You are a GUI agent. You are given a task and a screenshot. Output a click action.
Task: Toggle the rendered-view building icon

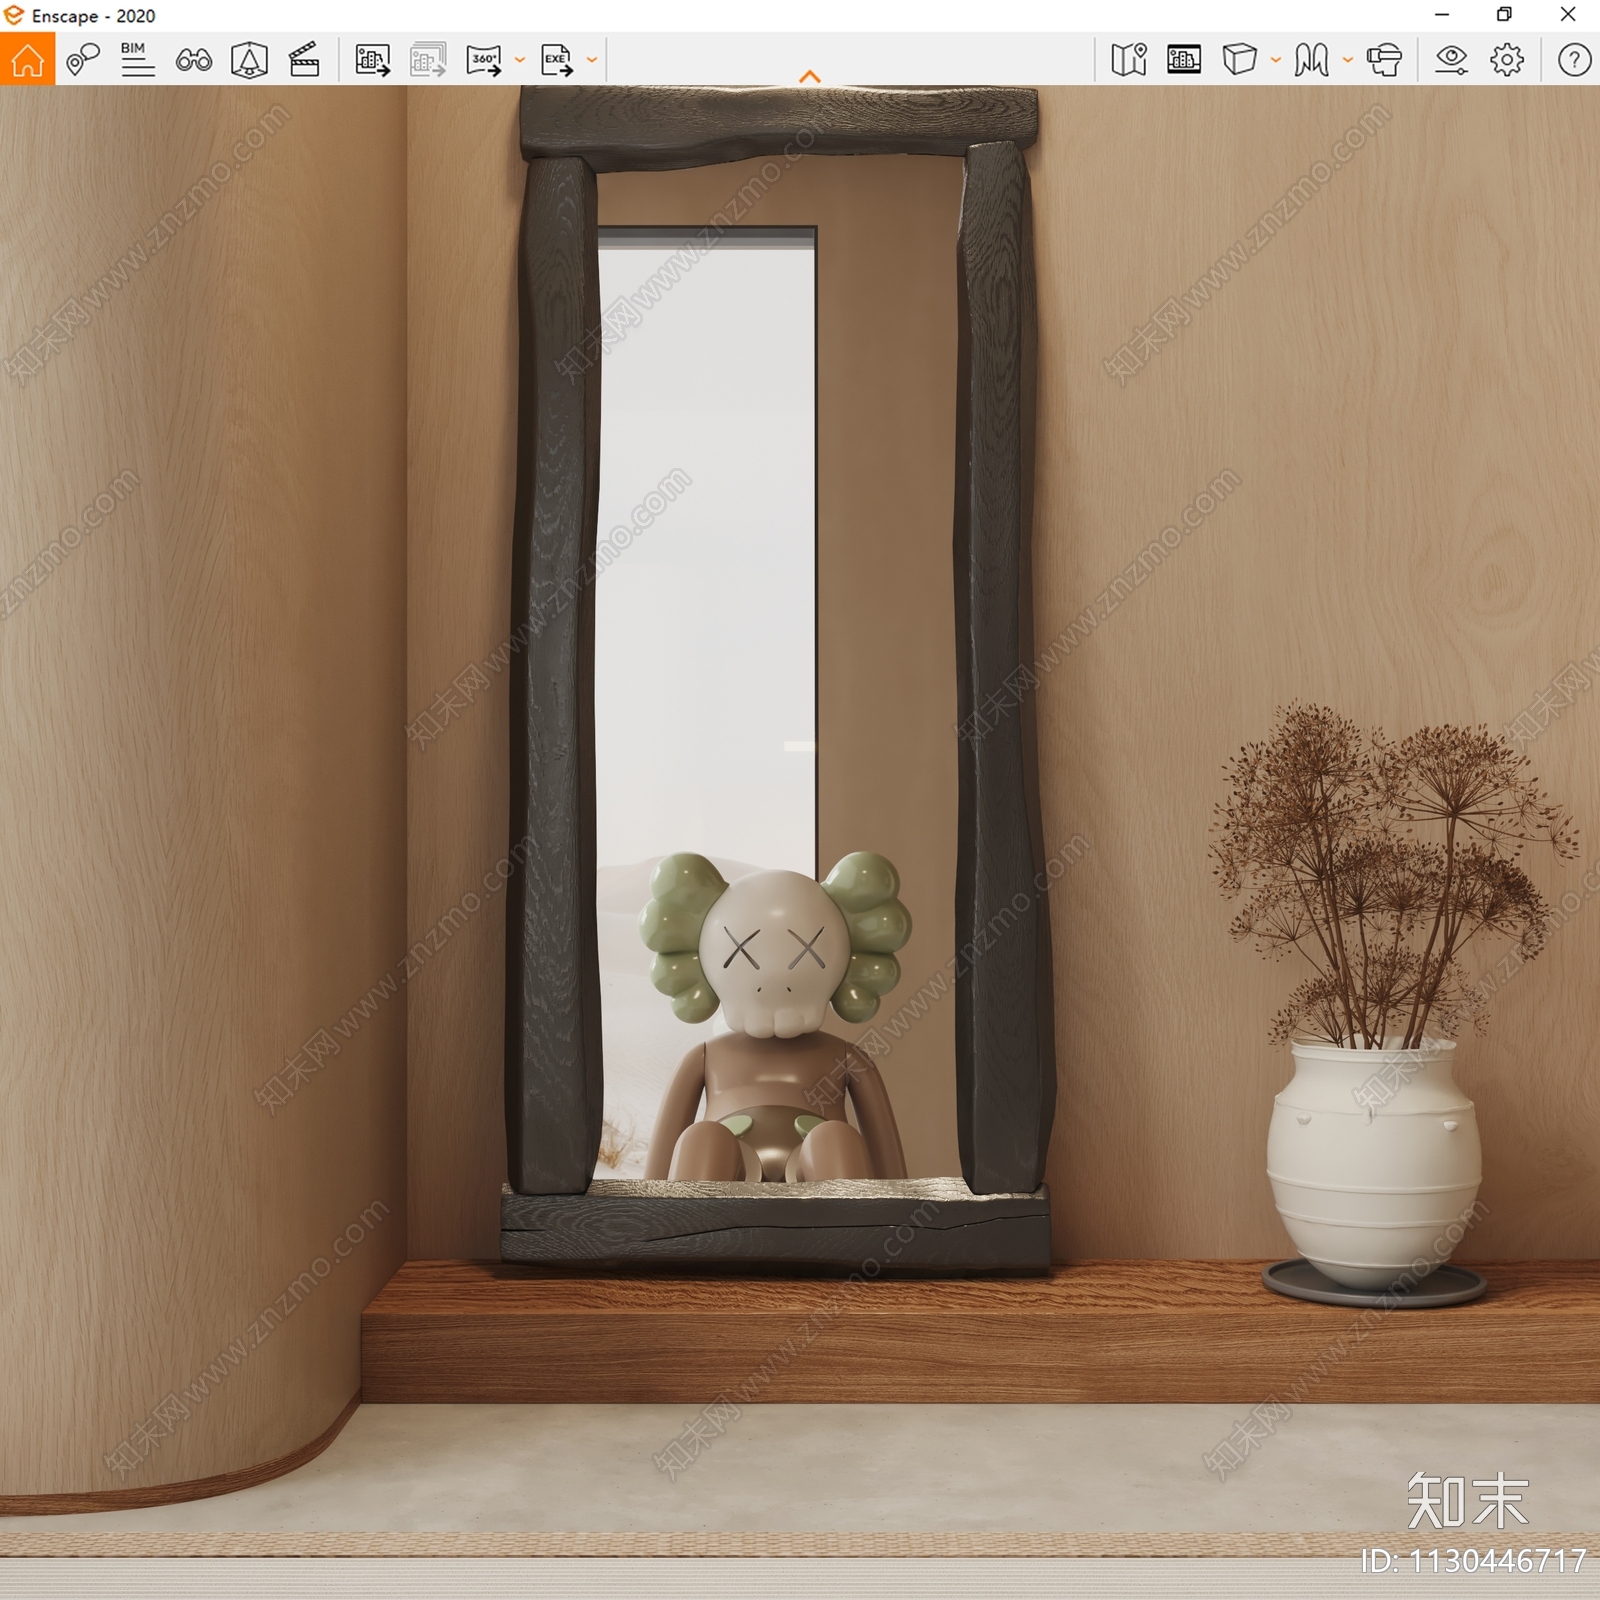pos(1184,60)
